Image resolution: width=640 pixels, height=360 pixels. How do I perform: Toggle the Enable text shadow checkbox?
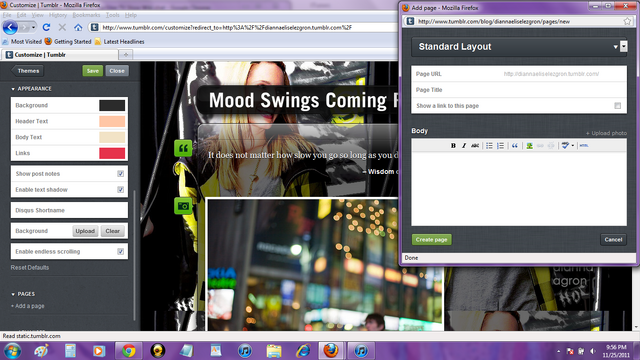point(120,190)
